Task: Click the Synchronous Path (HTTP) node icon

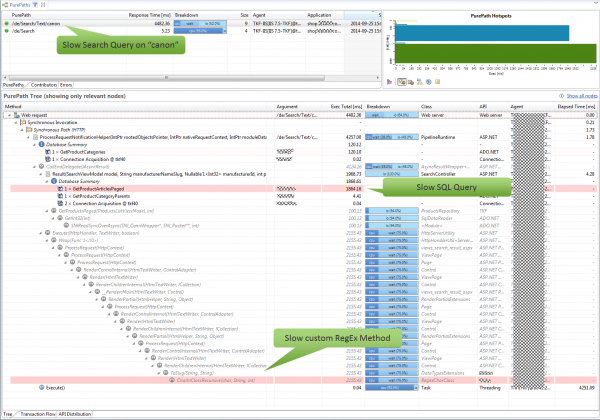Action: click(29, 130)
